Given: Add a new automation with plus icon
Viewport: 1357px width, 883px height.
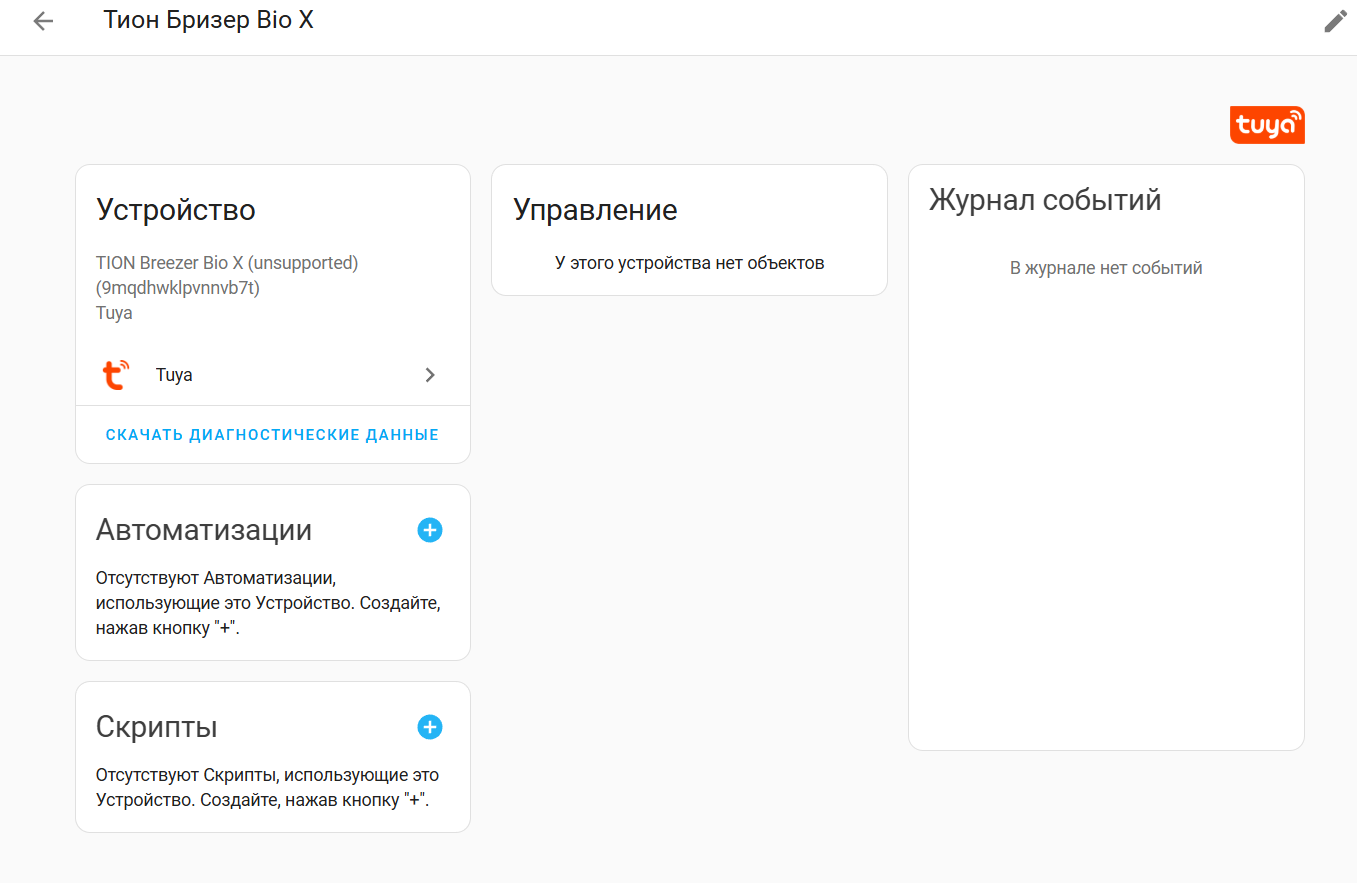Looking at the screenshot, I should (x=430, y=530).
